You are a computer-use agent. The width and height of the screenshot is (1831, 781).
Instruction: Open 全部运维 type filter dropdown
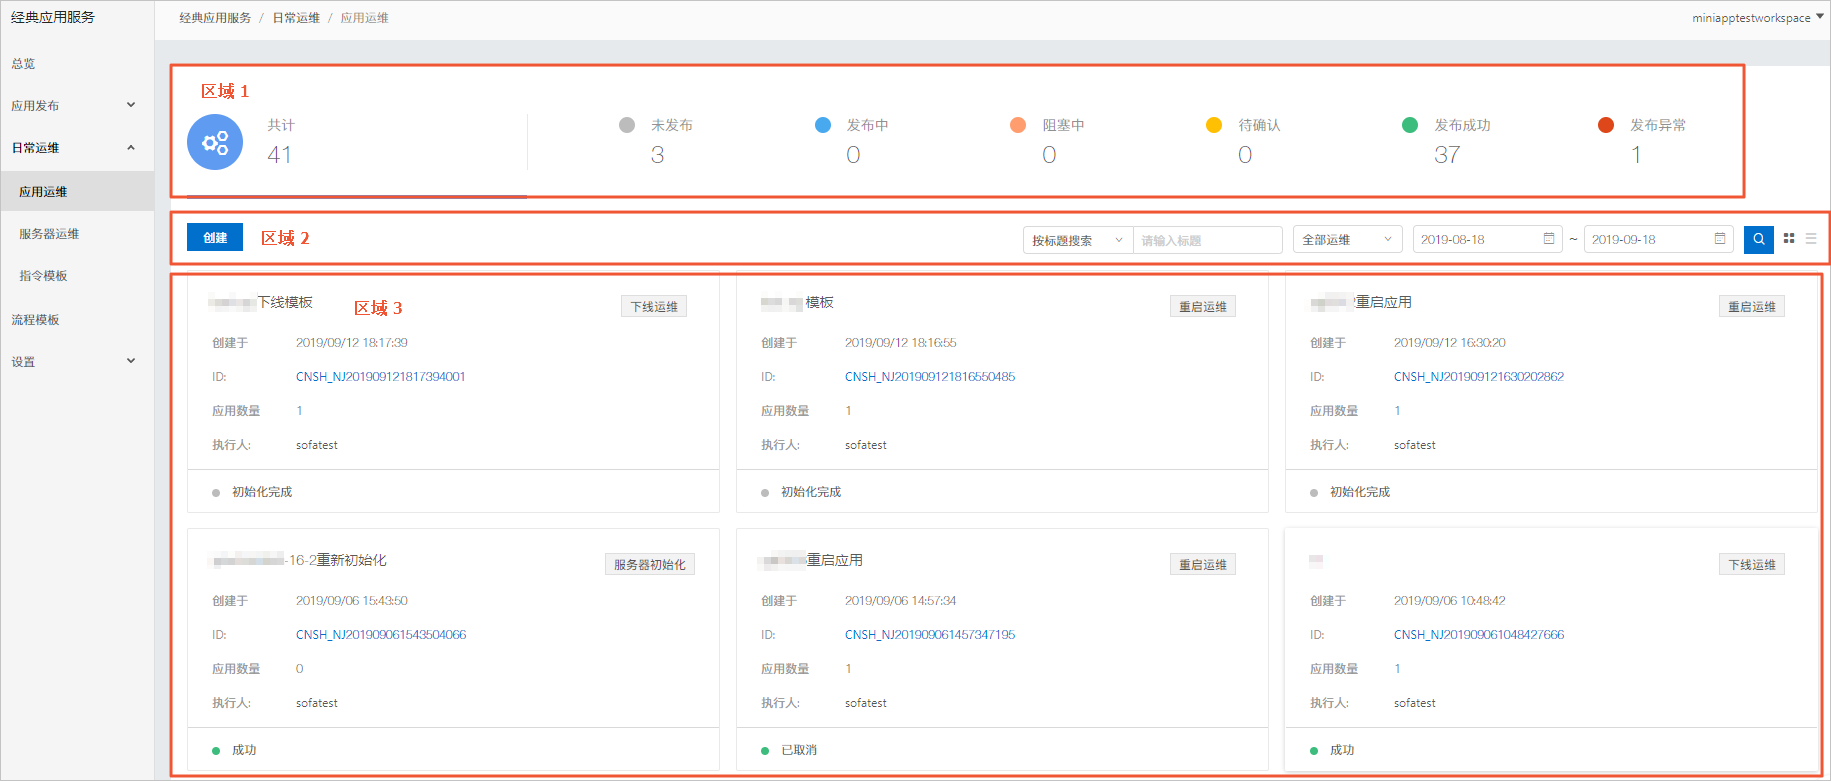pyautogui.click(x=1347, y=240)
